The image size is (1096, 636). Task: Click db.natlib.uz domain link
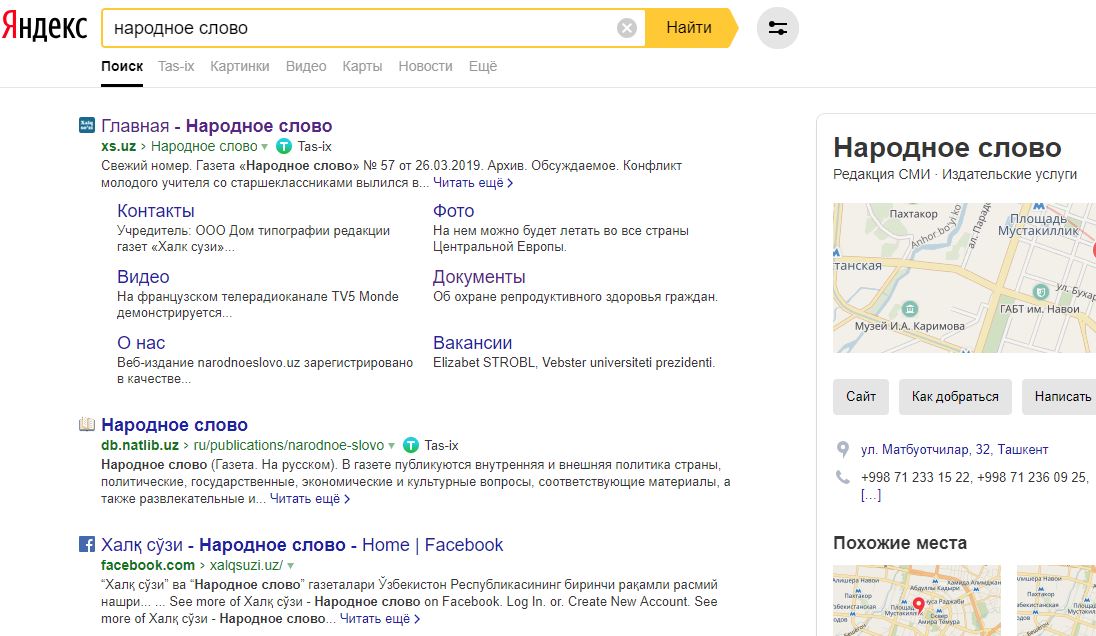[140, 445]
